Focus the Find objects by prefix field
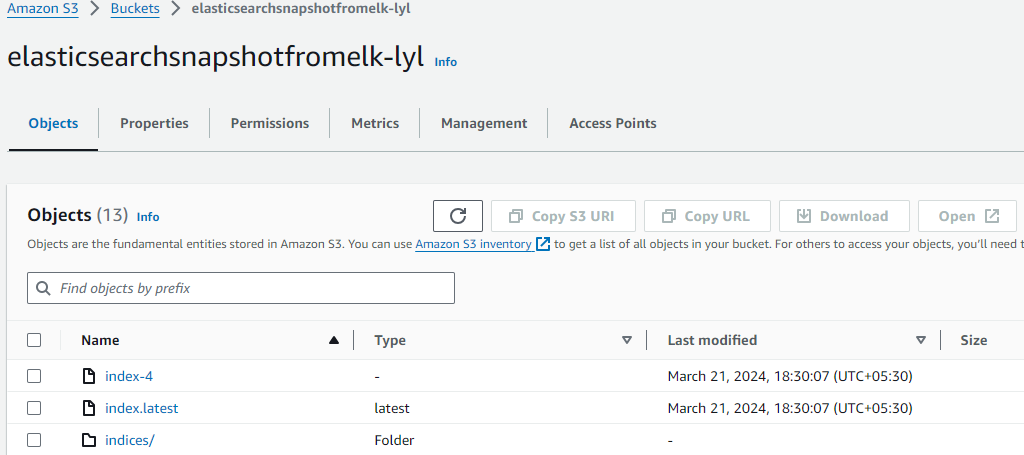1024x455 pixels. tap(240, 288)
